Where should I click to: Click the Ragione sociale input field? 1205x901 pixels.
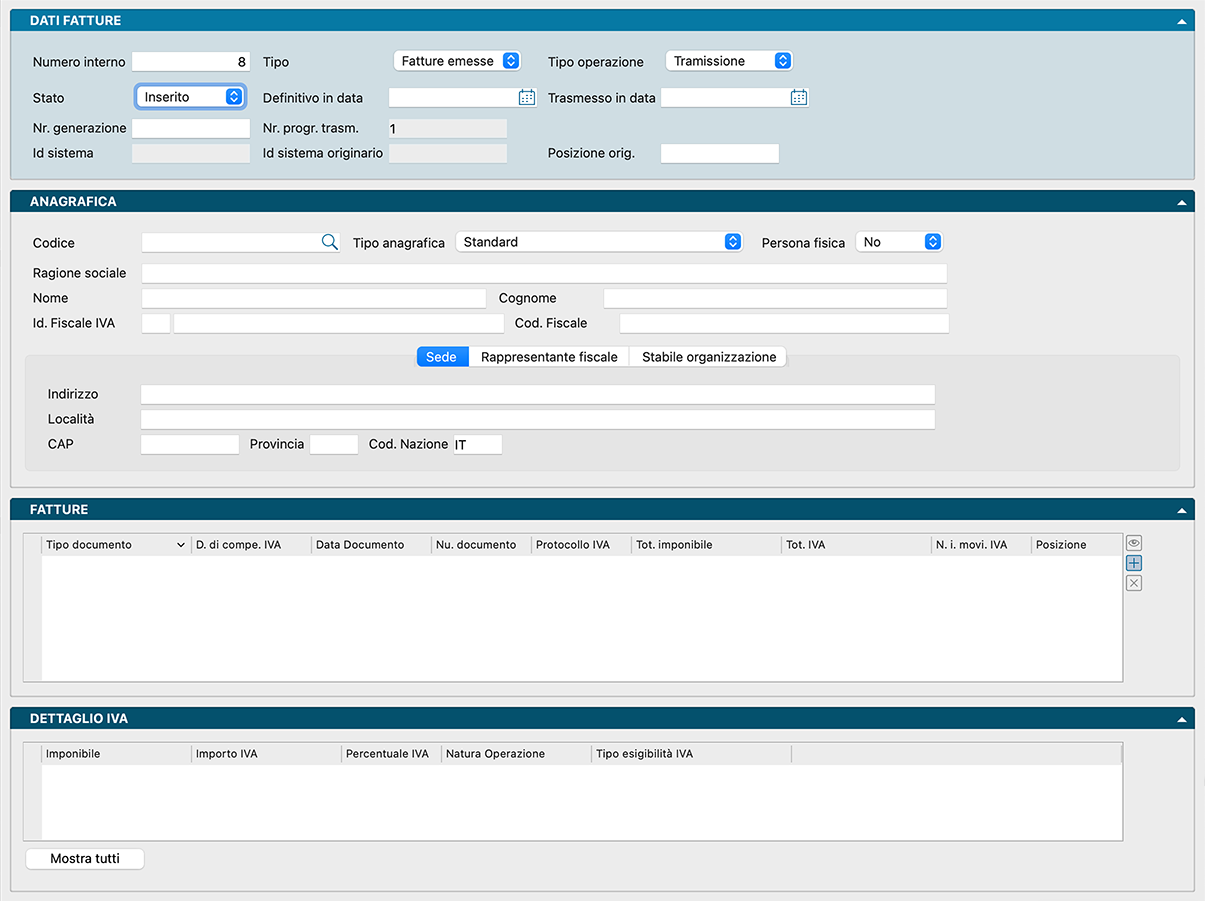tap(543, 273)
